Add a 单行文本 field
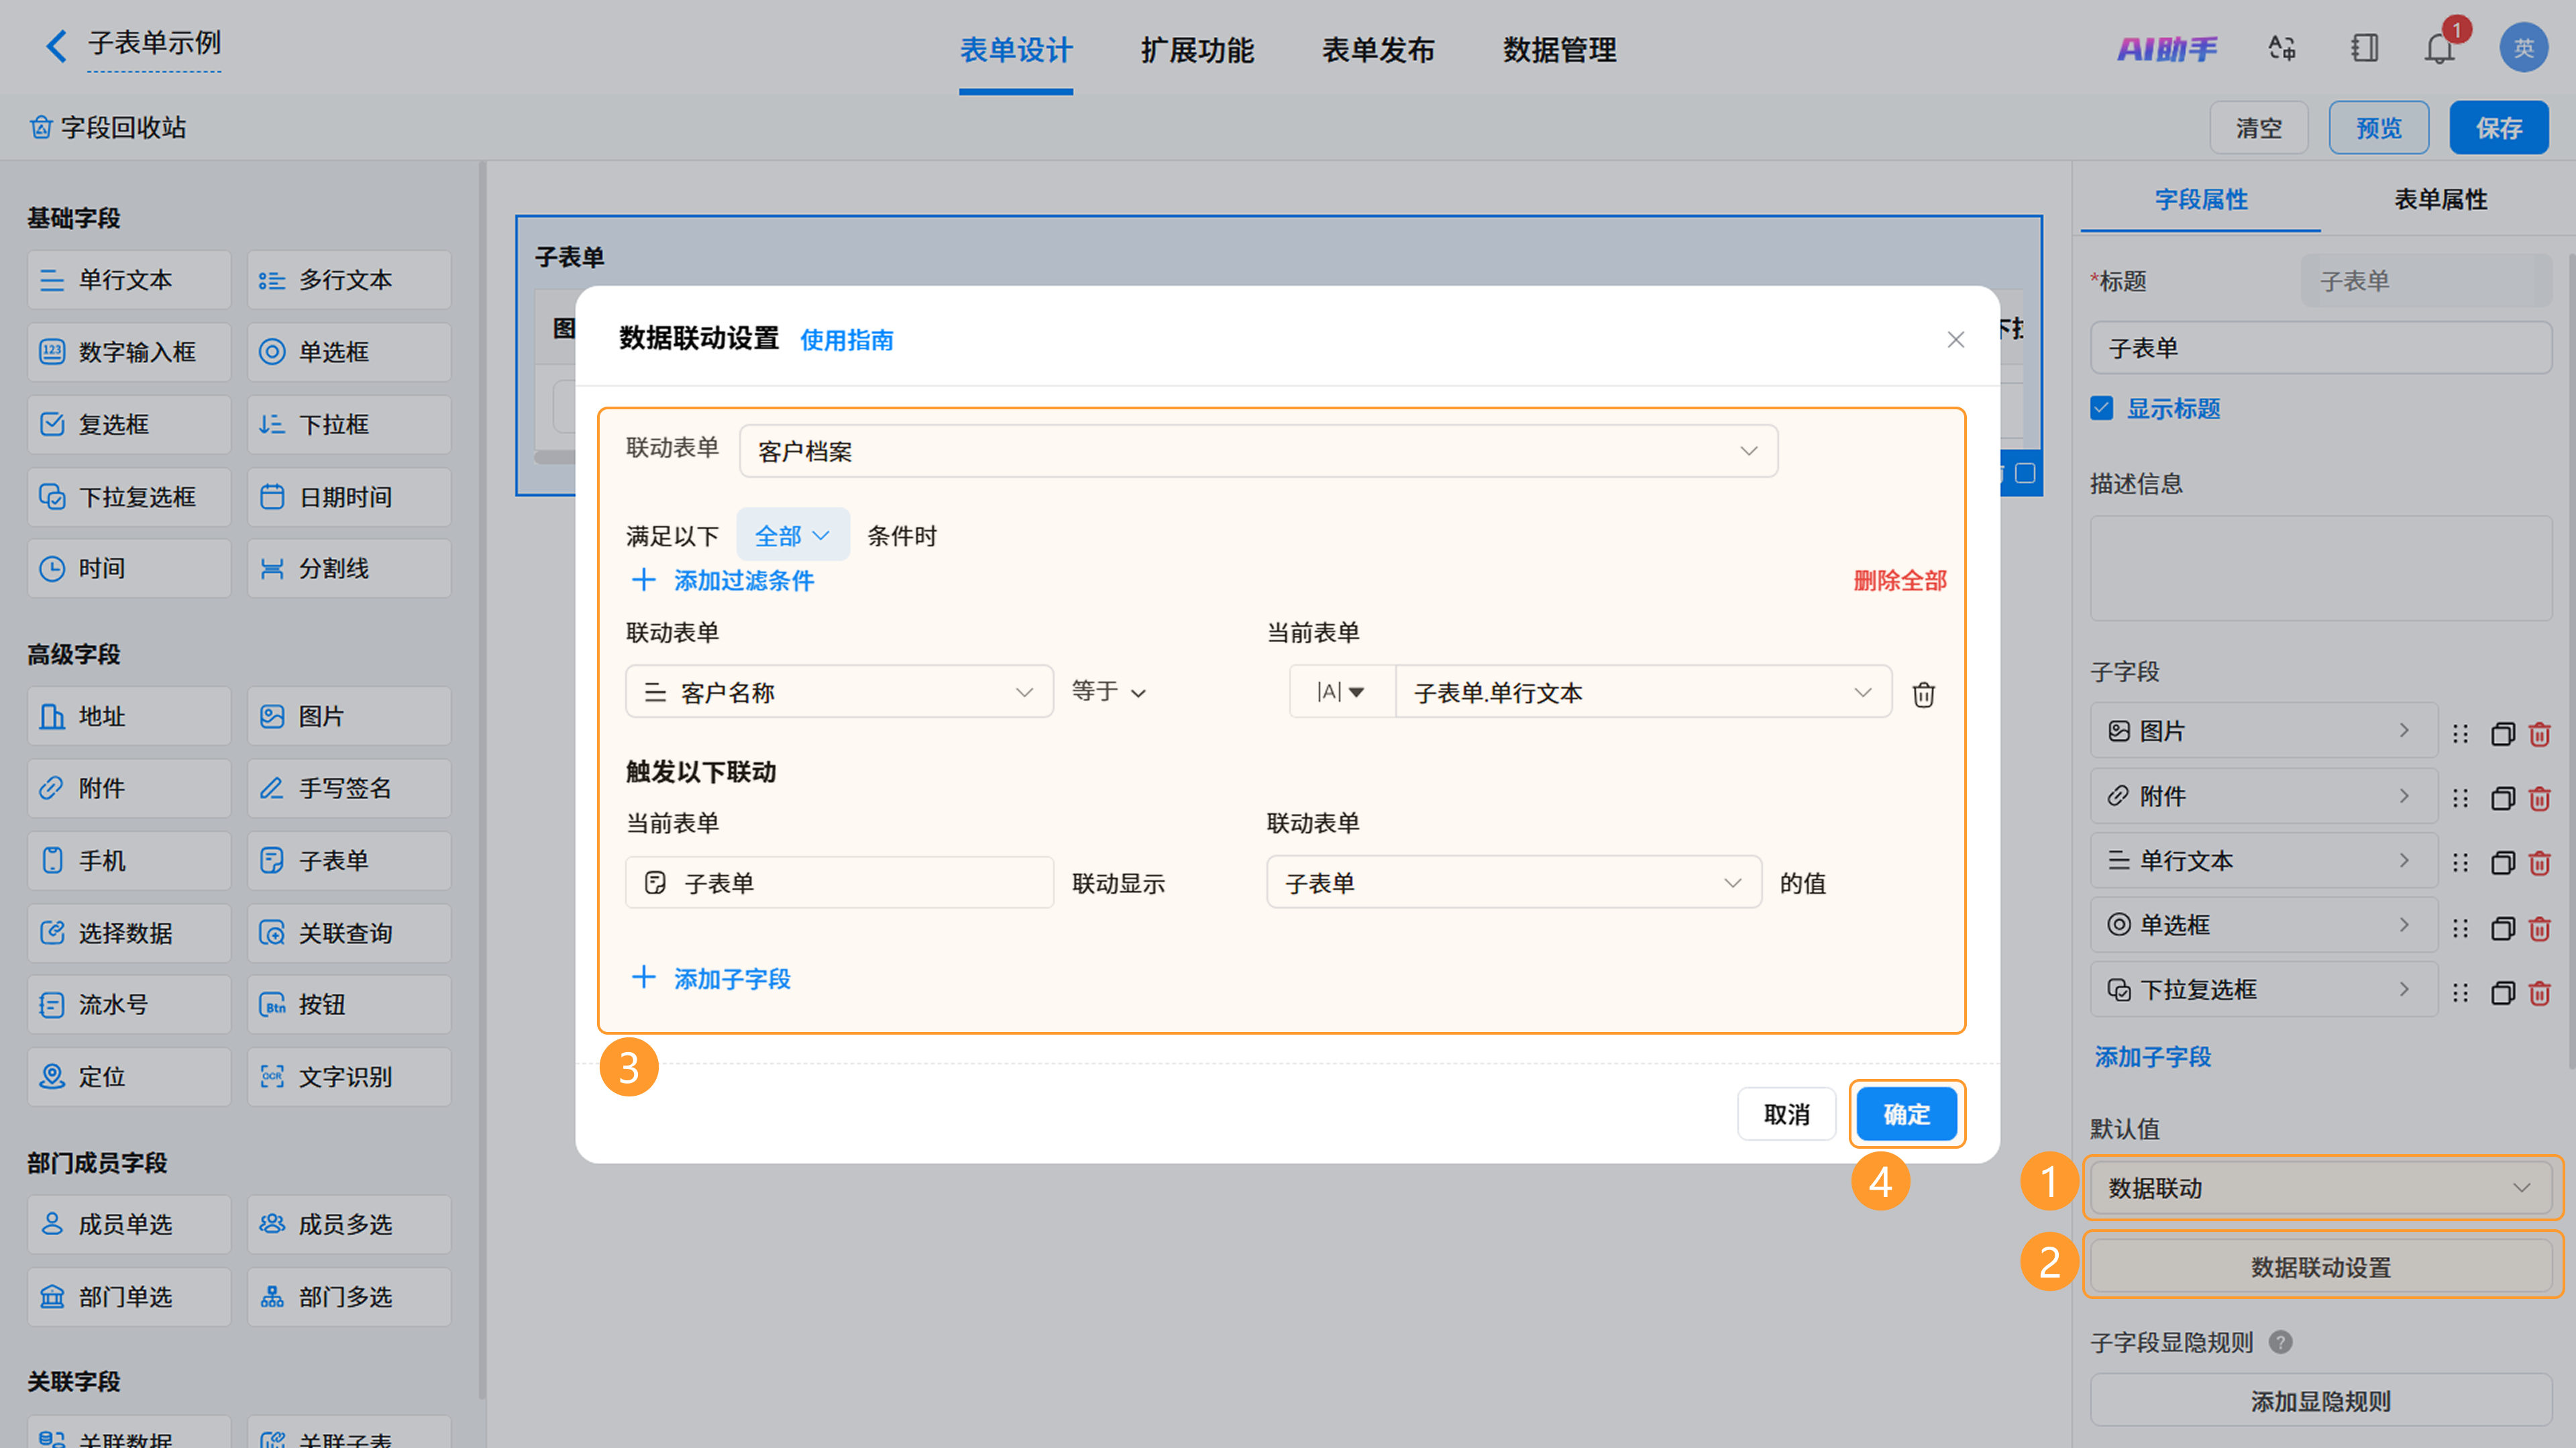 [x=129, y=280]
